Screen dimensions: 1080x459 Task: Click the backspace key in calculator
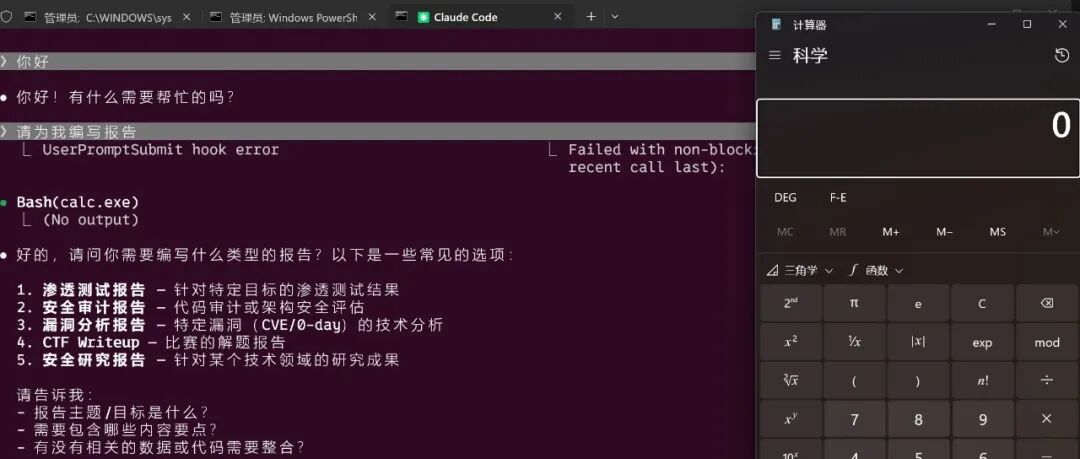1046,303
